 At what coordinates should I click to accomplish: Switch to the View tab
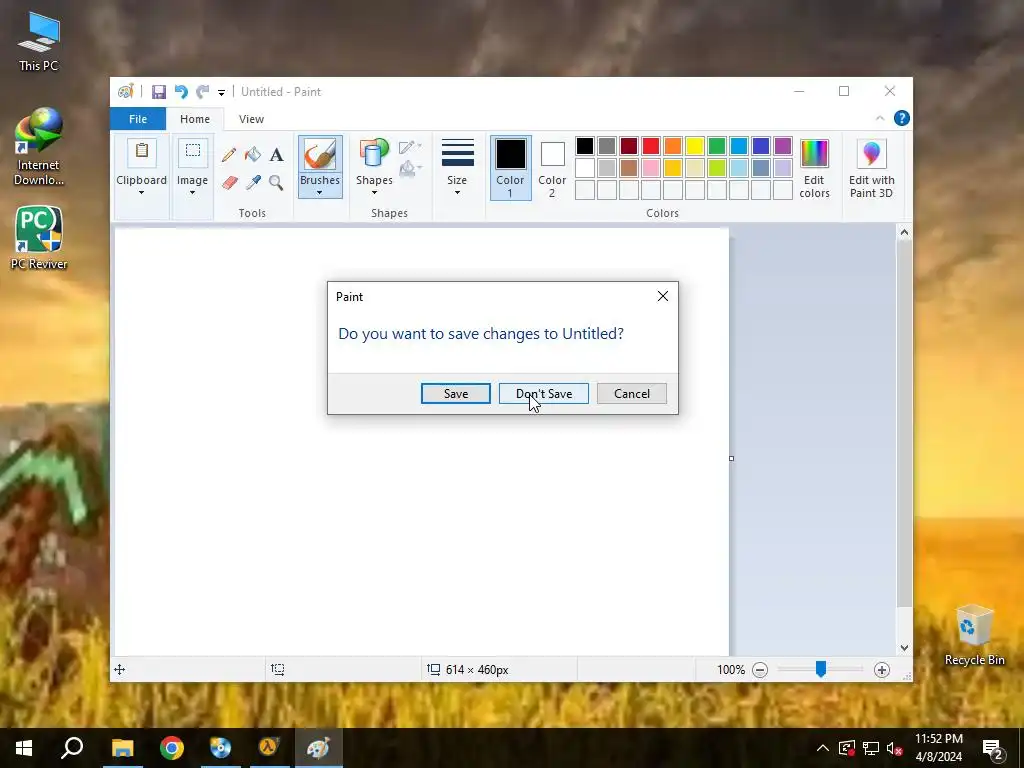coord(251,119)
